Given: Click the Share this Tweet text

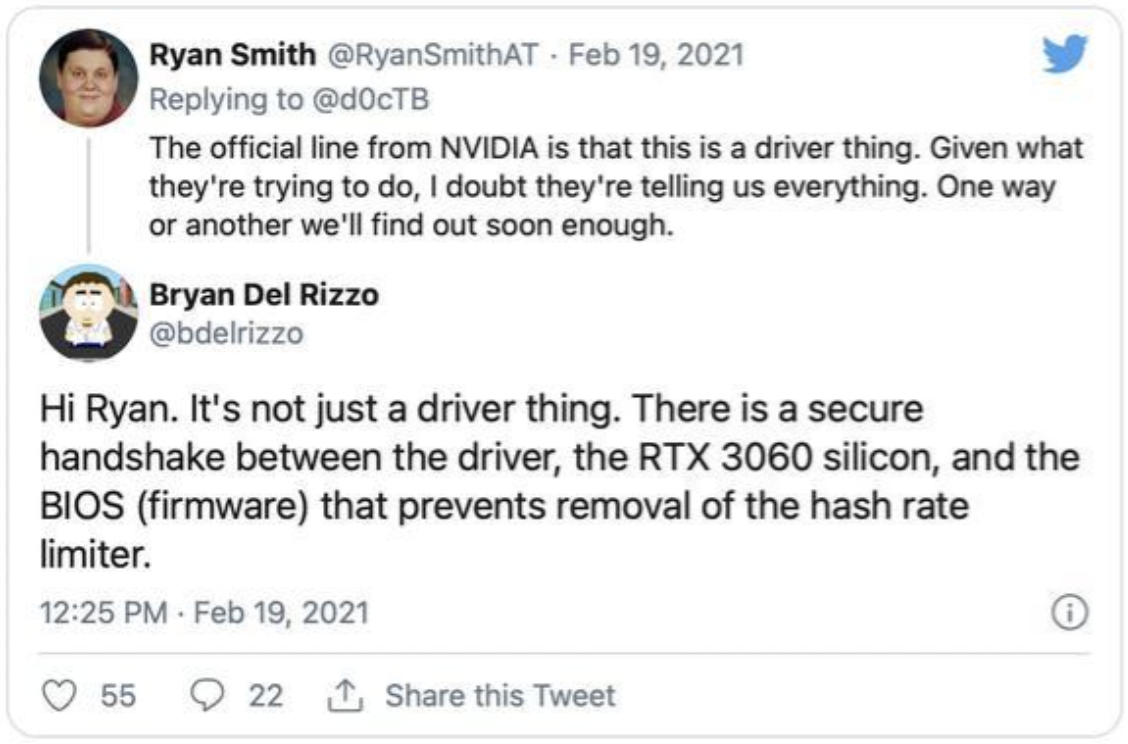Looking at the screenshot, I should coord(500,695).
